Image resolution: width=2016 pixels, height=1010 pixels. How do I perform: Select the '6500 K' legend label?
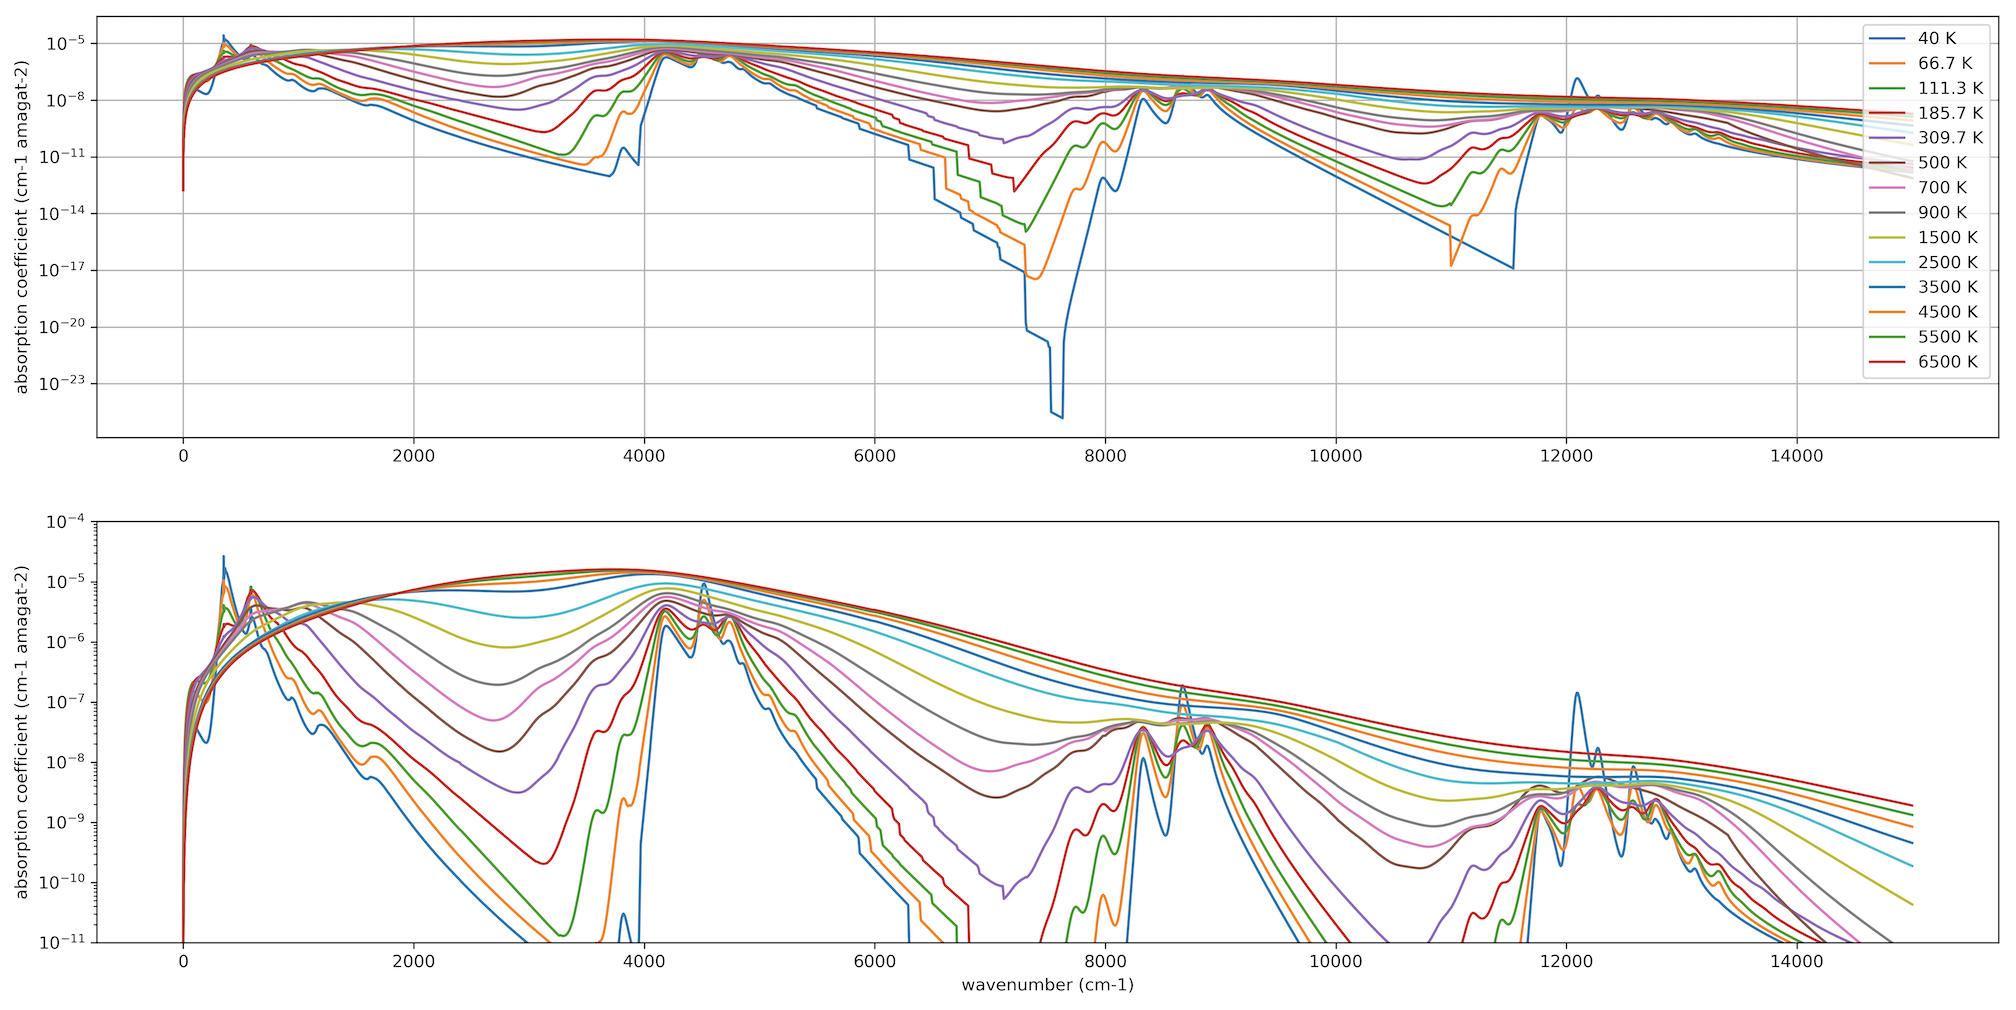[1947, 362]
